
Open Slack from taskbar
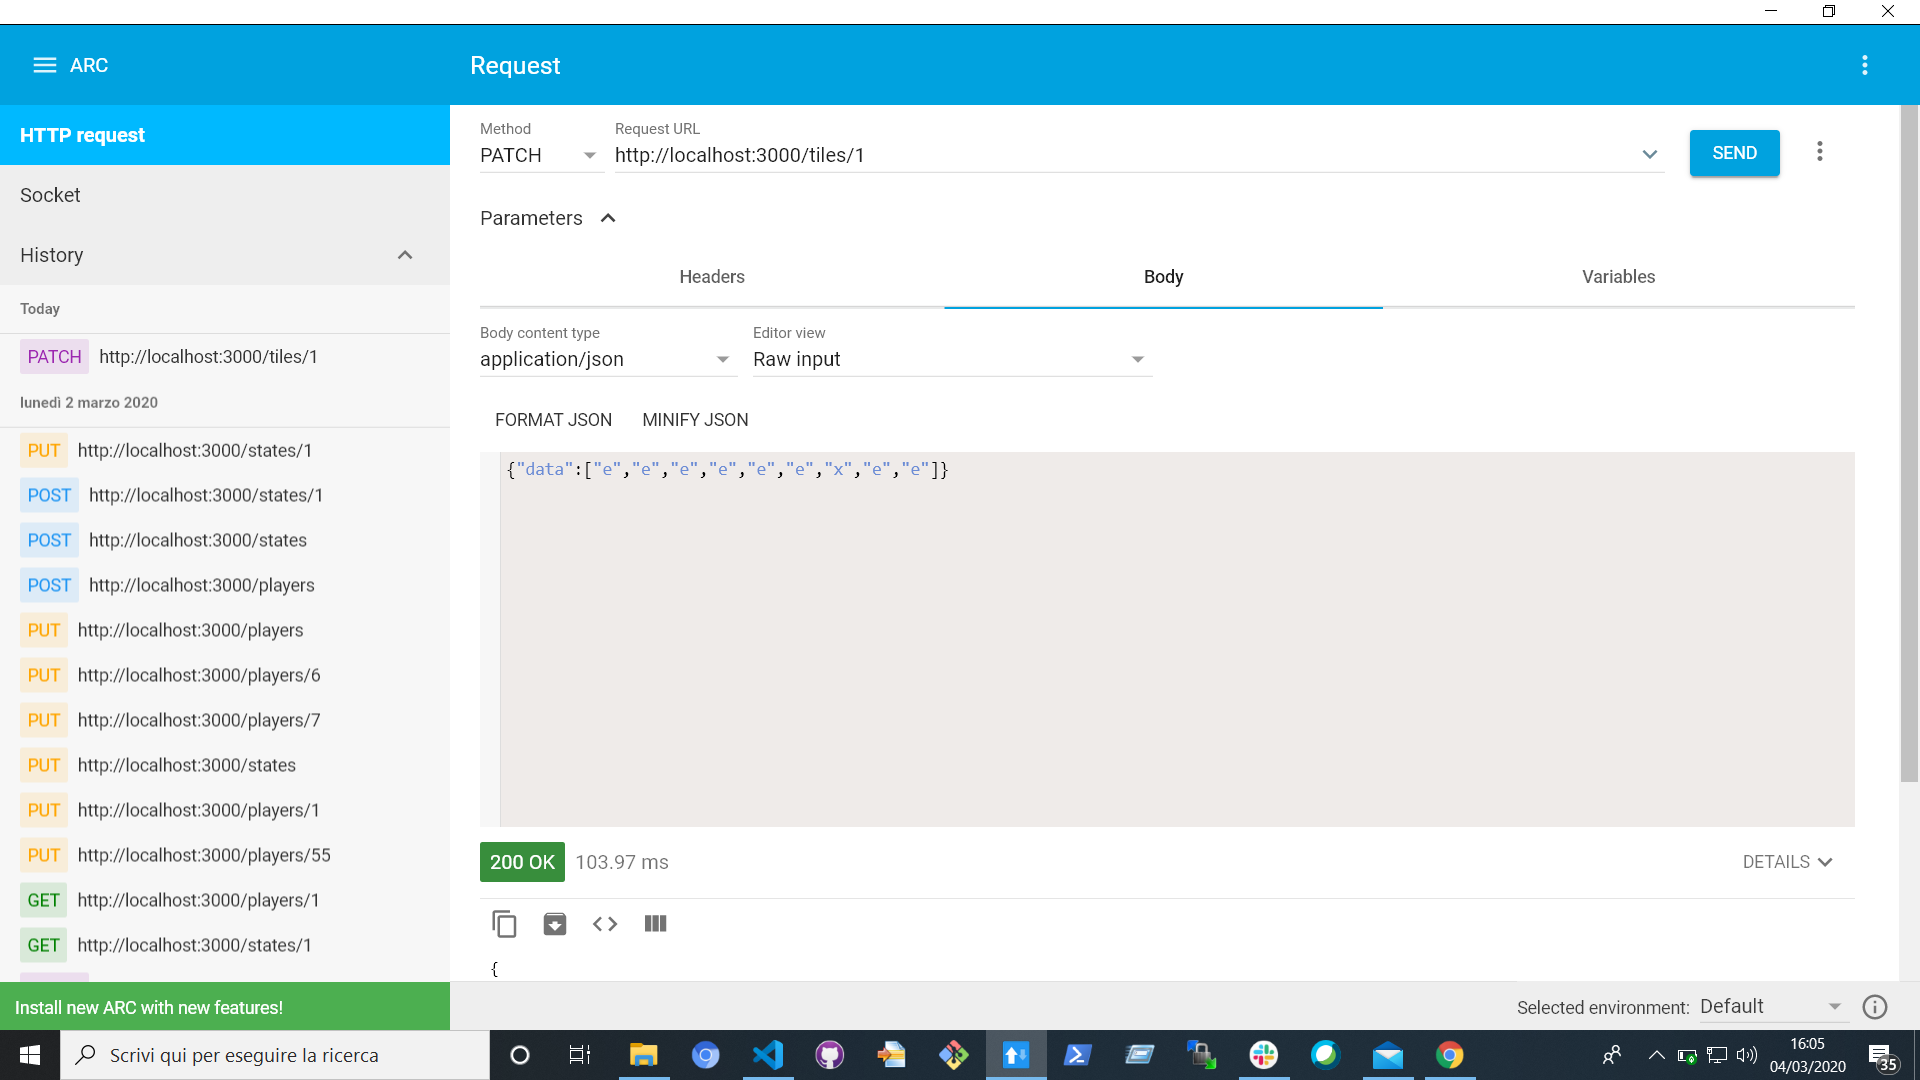[x=1264, y=1055]
